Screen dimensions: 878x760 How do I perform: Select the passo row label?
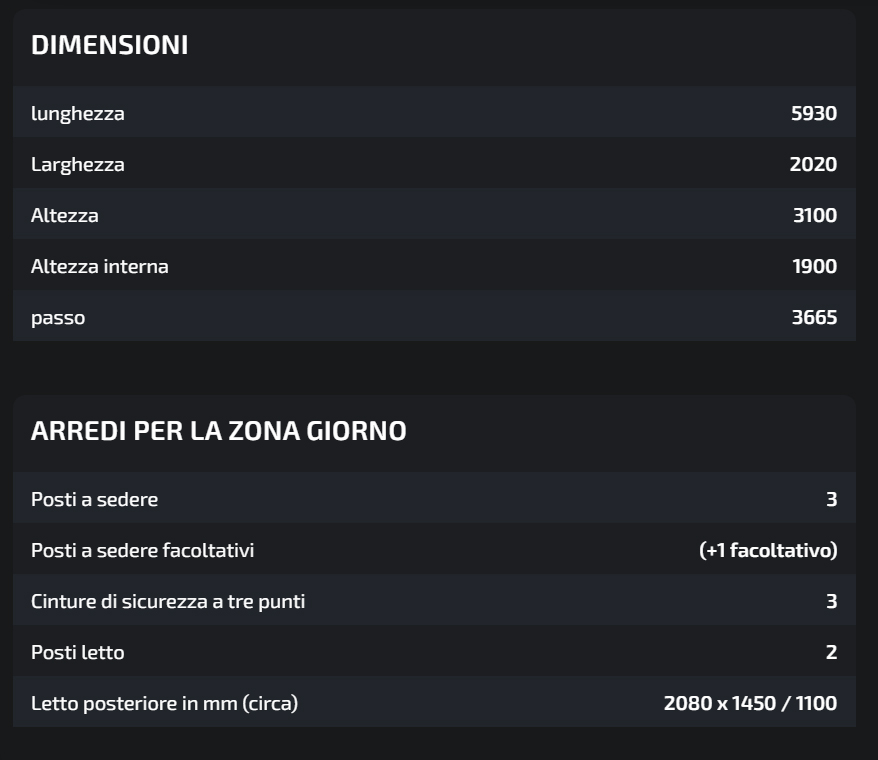58,318
